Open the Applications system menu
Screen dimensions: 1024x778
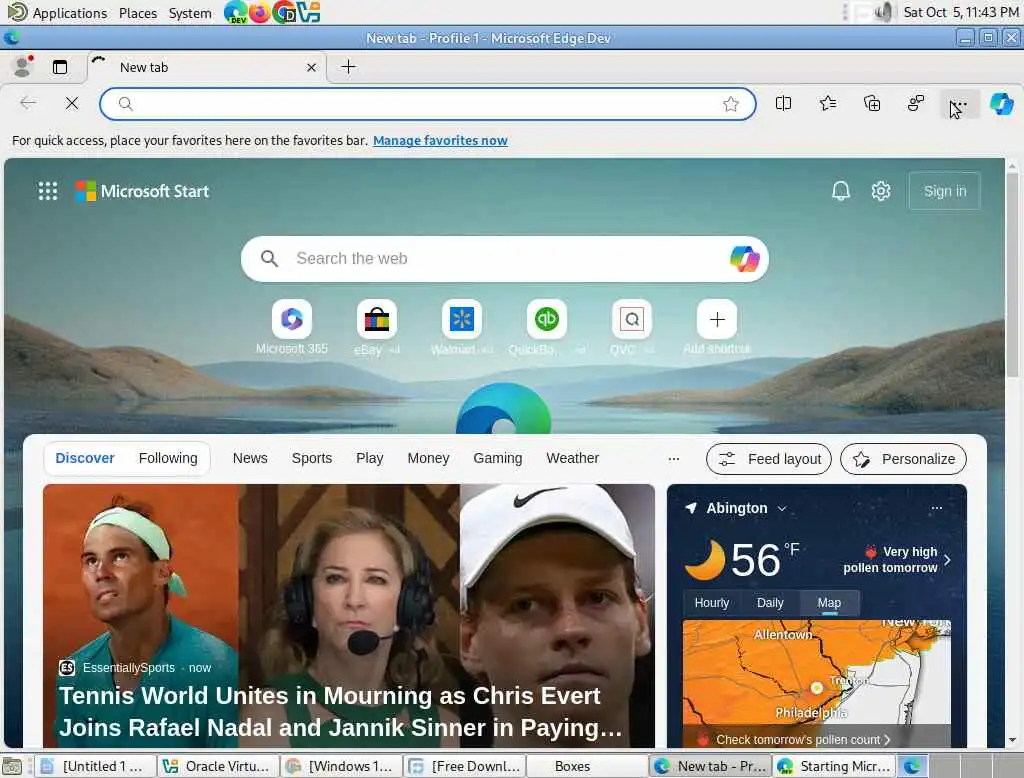tap(57, 12)
